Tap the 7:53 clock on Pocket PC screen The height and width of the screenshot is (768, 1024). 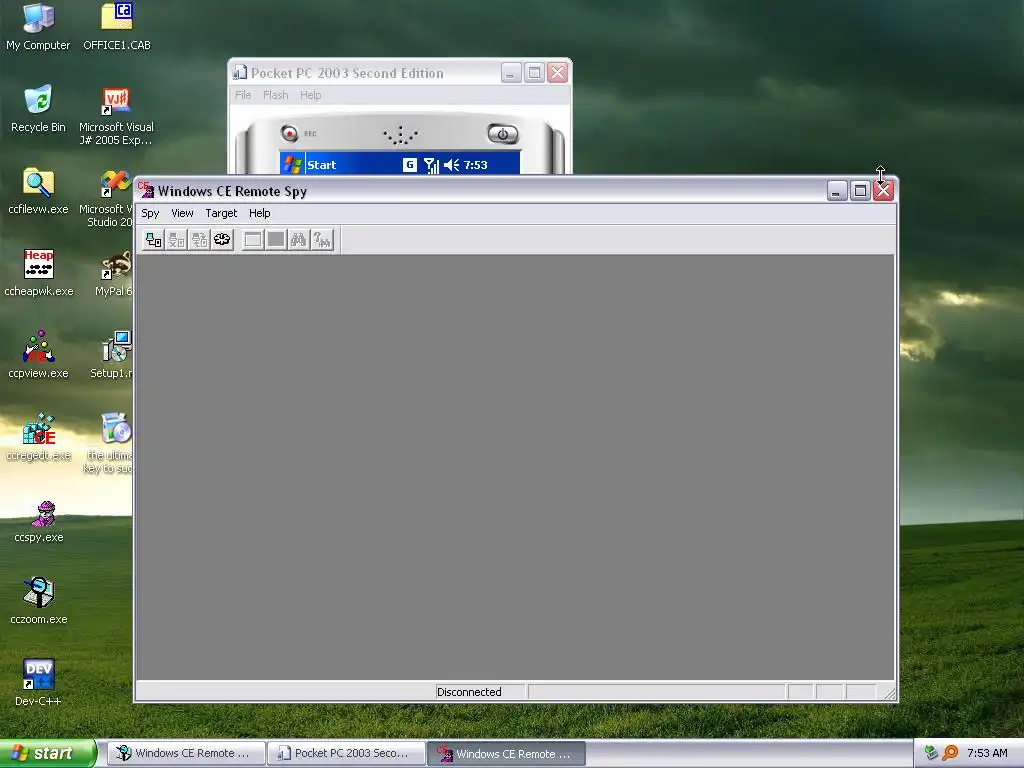(x=475, y=165)
